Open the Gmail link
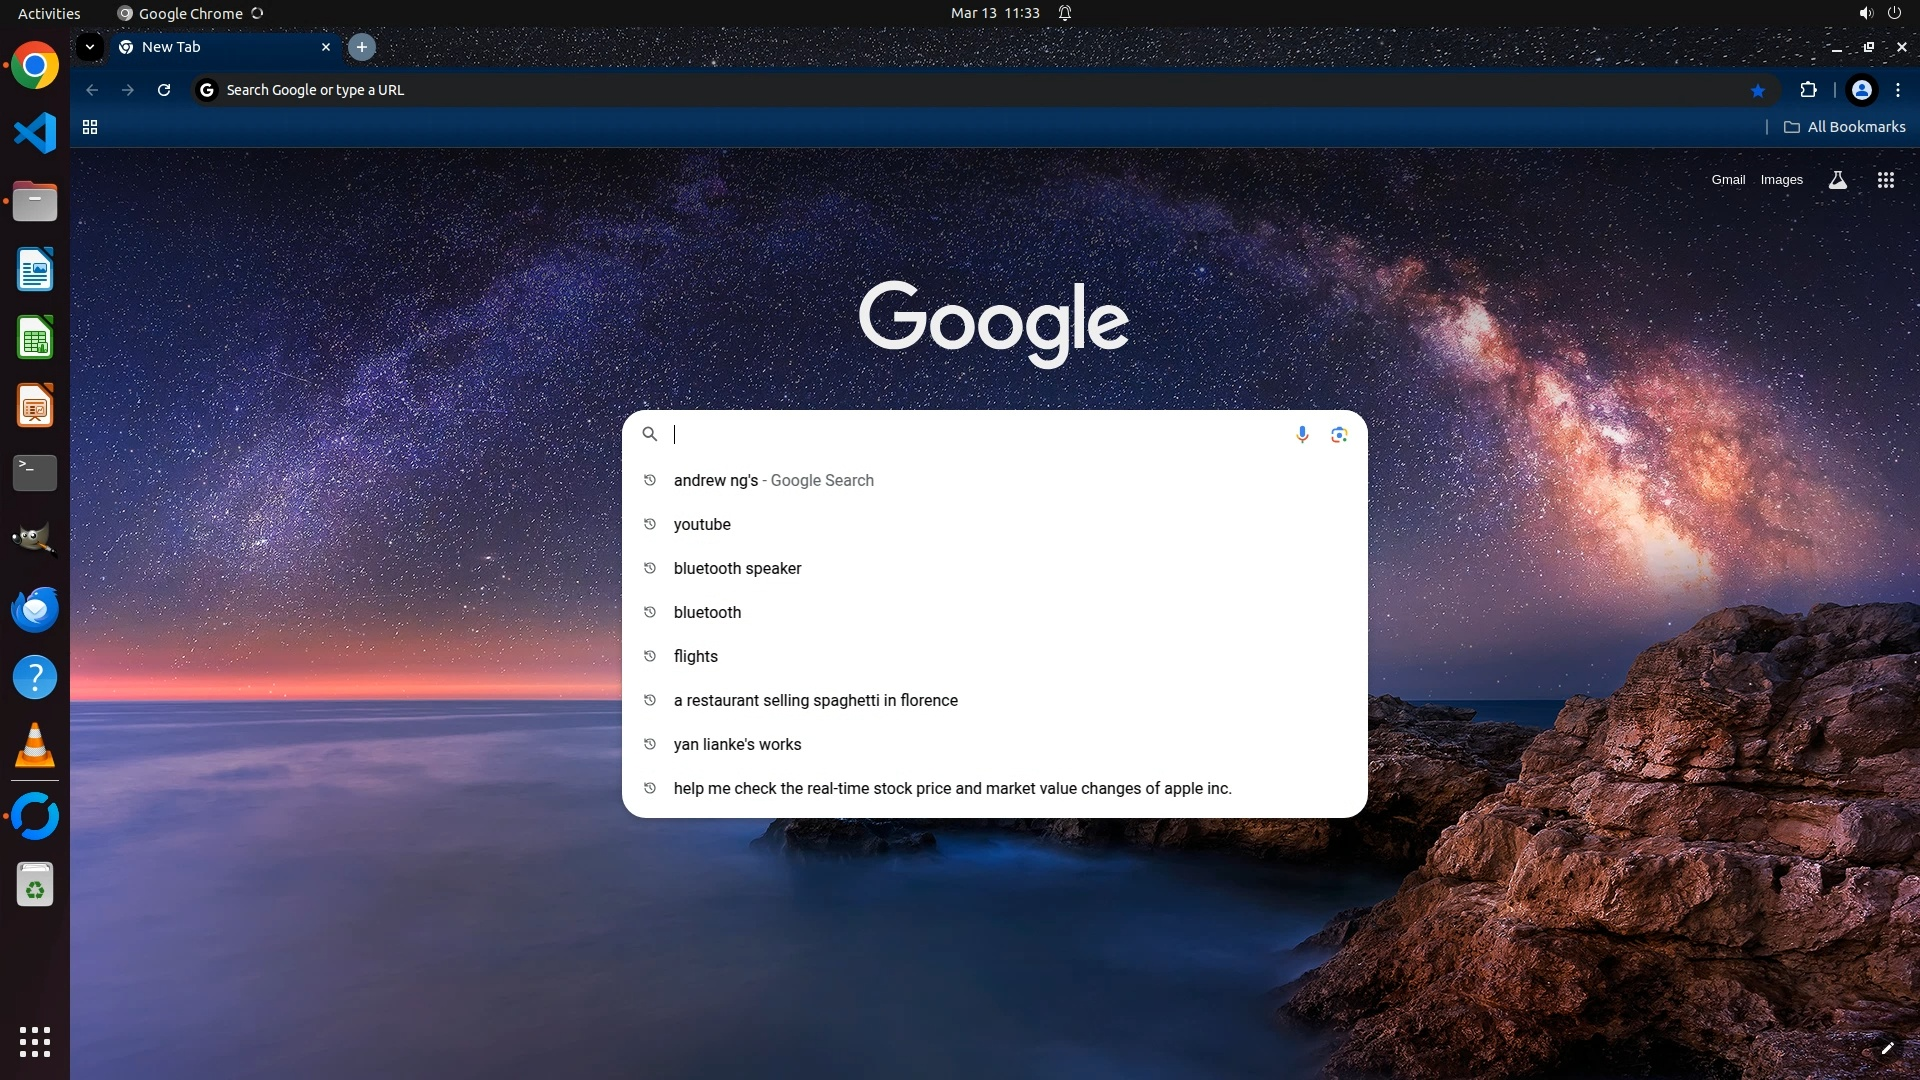This screenshot has width=1920, height=1080. click(1727, 180)
